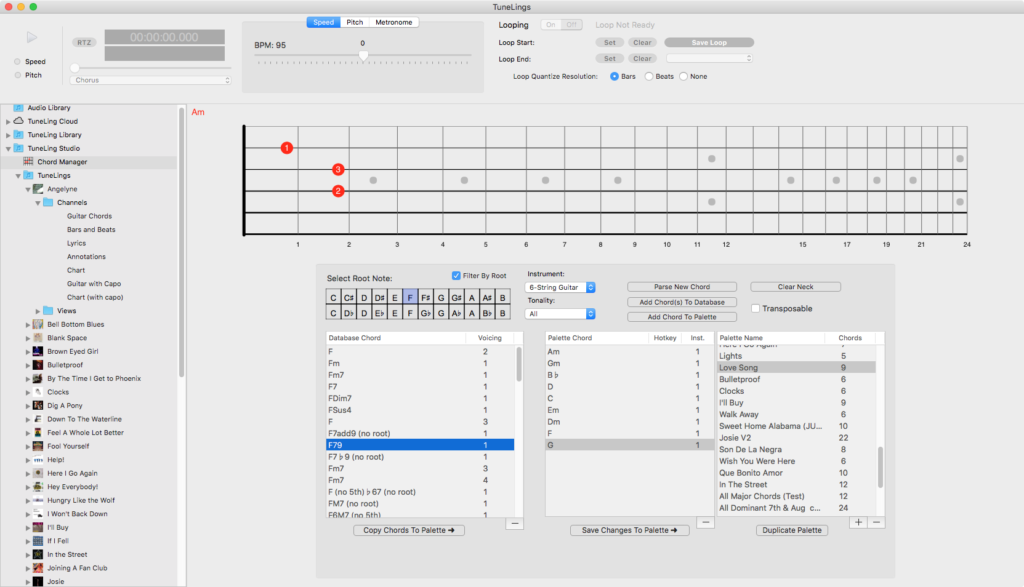Viewport: 1024px width, 587px height.
Task: Click Set for Loop End
Action: point(609,59)
